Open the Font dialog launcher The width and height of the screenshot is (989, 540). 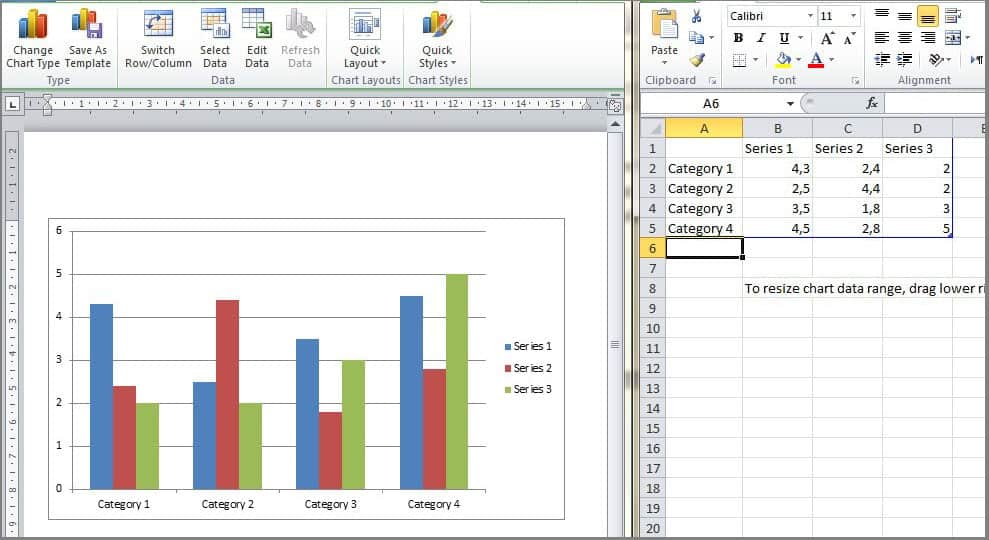point(855,81)
